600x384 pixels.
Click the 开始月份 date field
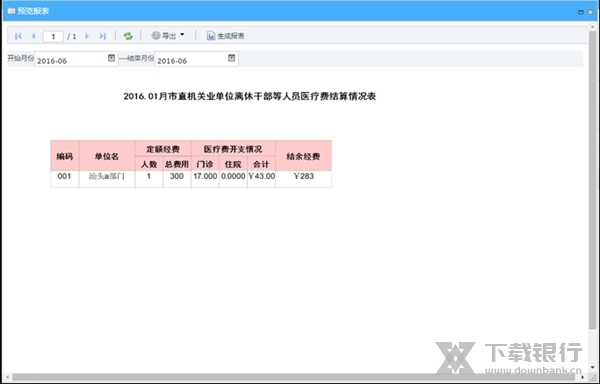[x=76, y=59]
